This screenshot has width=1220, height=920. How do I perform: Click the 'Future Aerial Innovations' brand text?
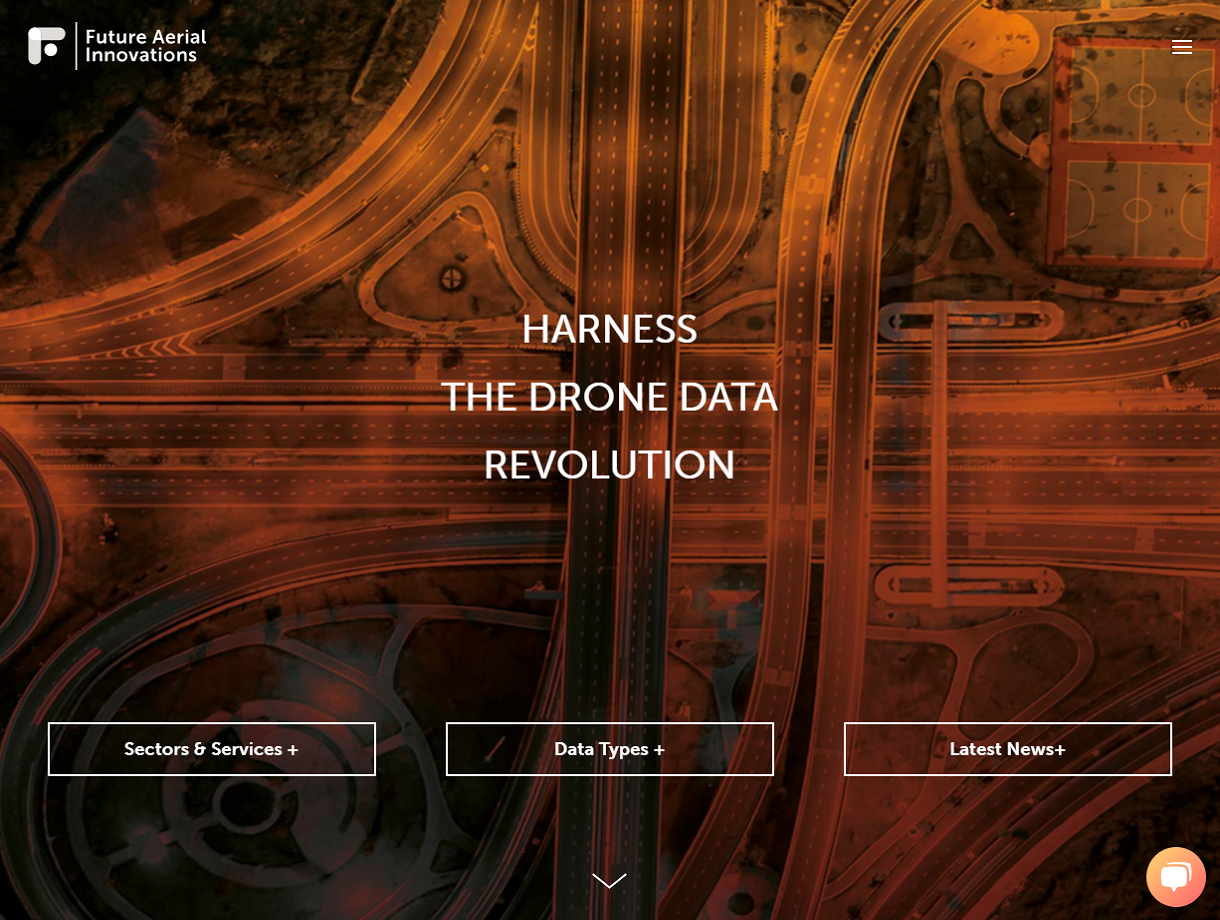[x=146, y=46]
